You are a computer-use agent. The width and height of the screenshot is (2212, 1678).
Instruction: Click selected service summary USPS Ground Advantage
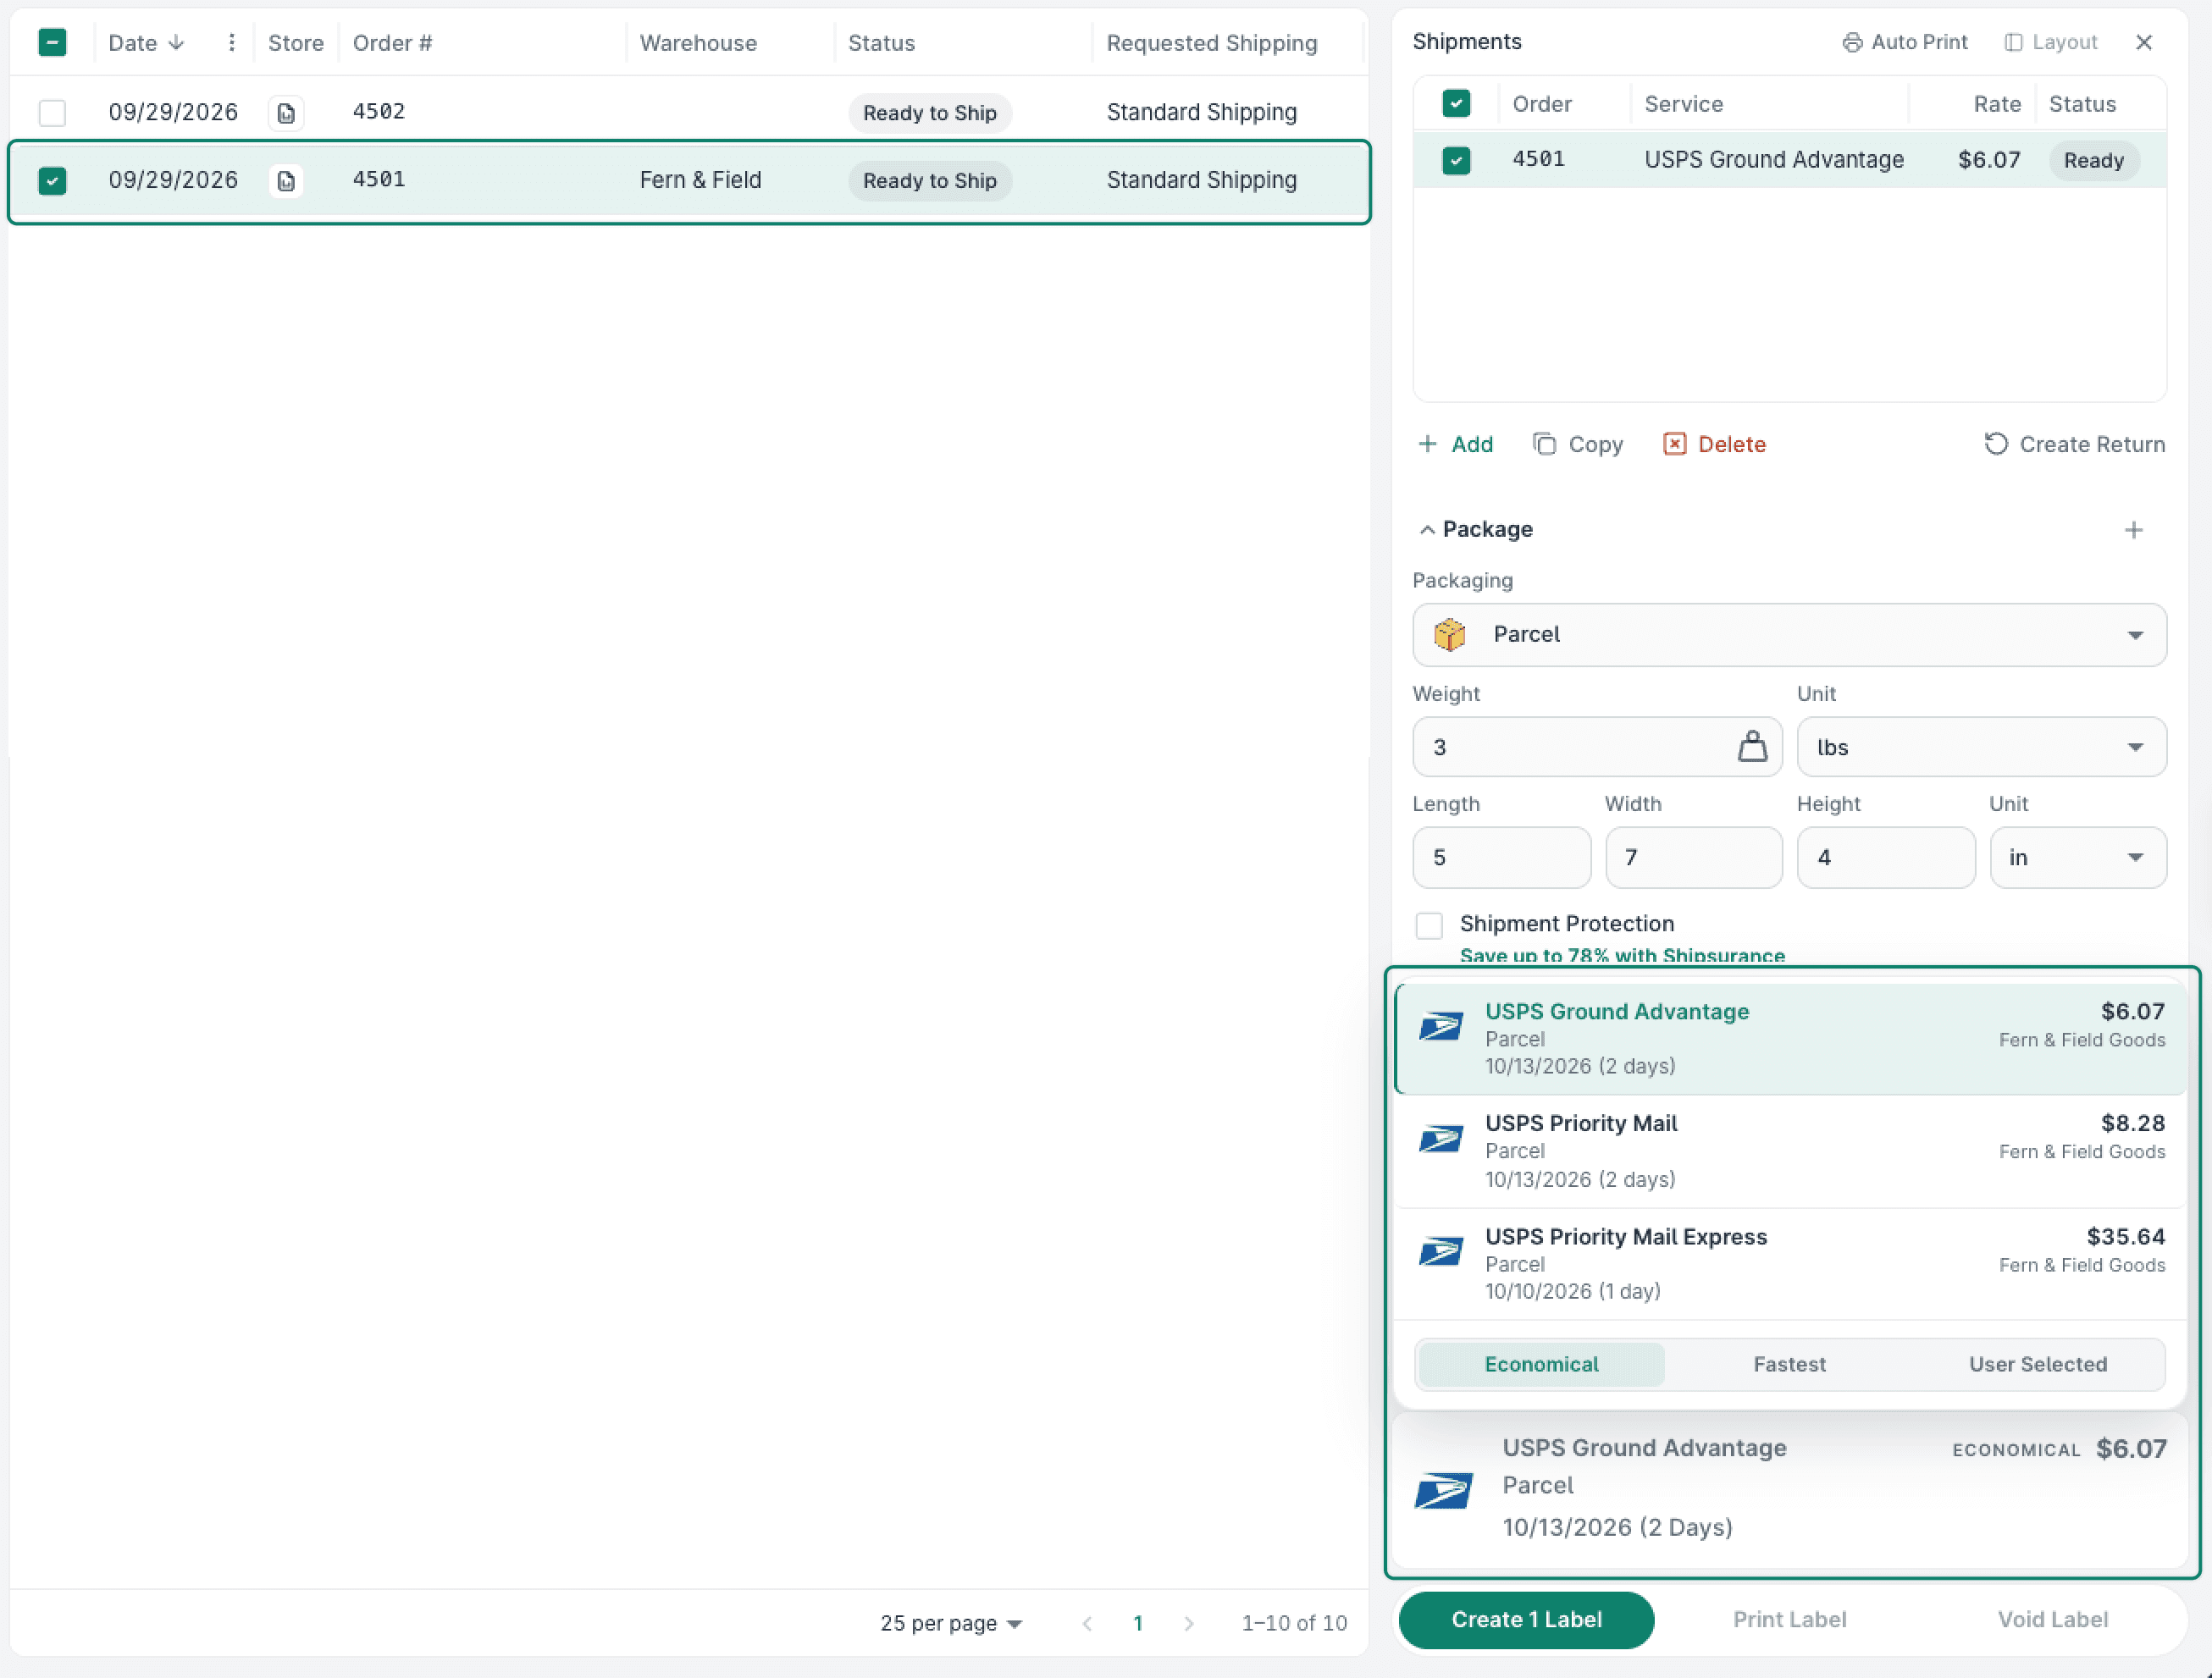(x=1790, y=1488)
